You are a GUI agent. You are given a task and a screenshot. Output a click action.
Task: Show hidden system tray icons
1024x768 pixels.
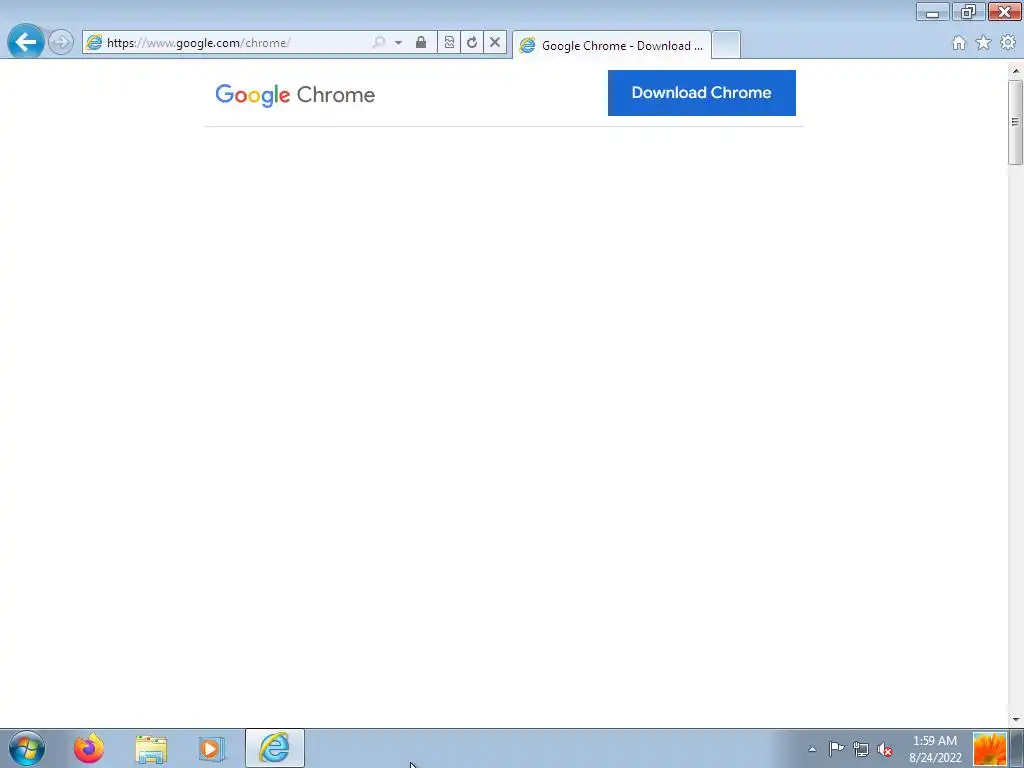(x=812, y=749)
